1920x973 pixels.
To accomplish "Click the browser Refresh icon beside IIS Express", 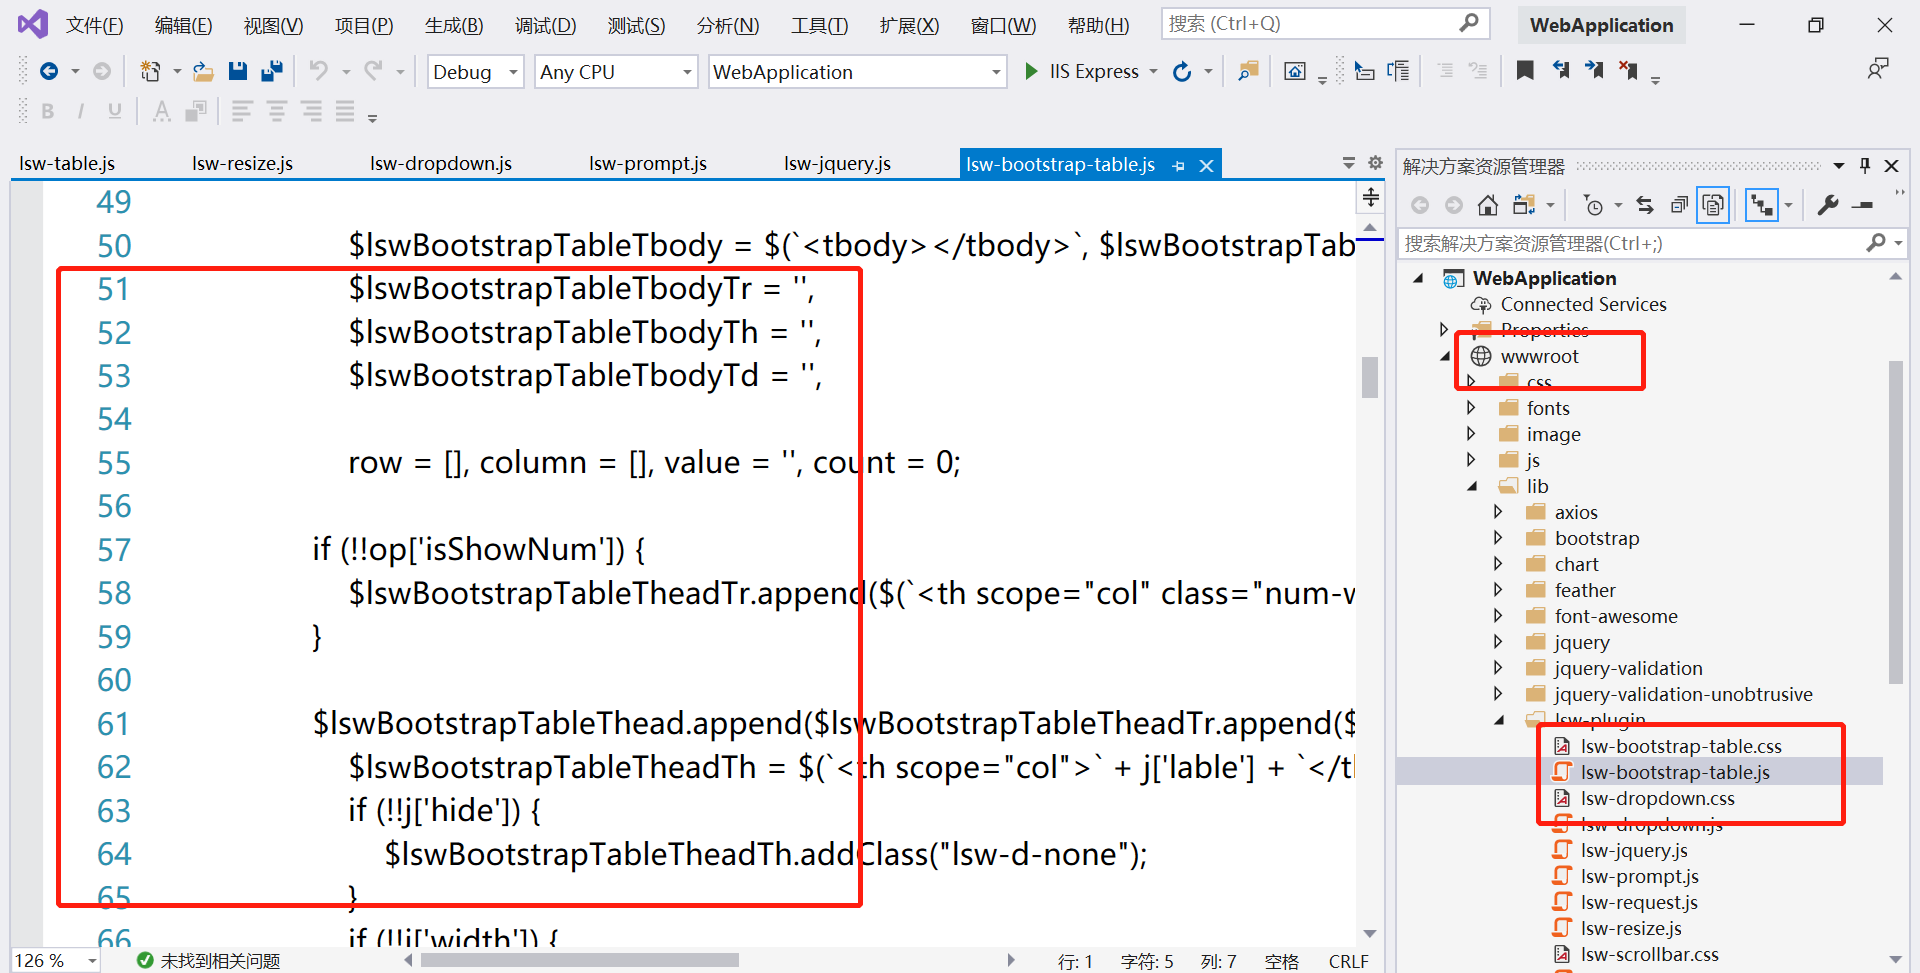I will coord(1182,71).
